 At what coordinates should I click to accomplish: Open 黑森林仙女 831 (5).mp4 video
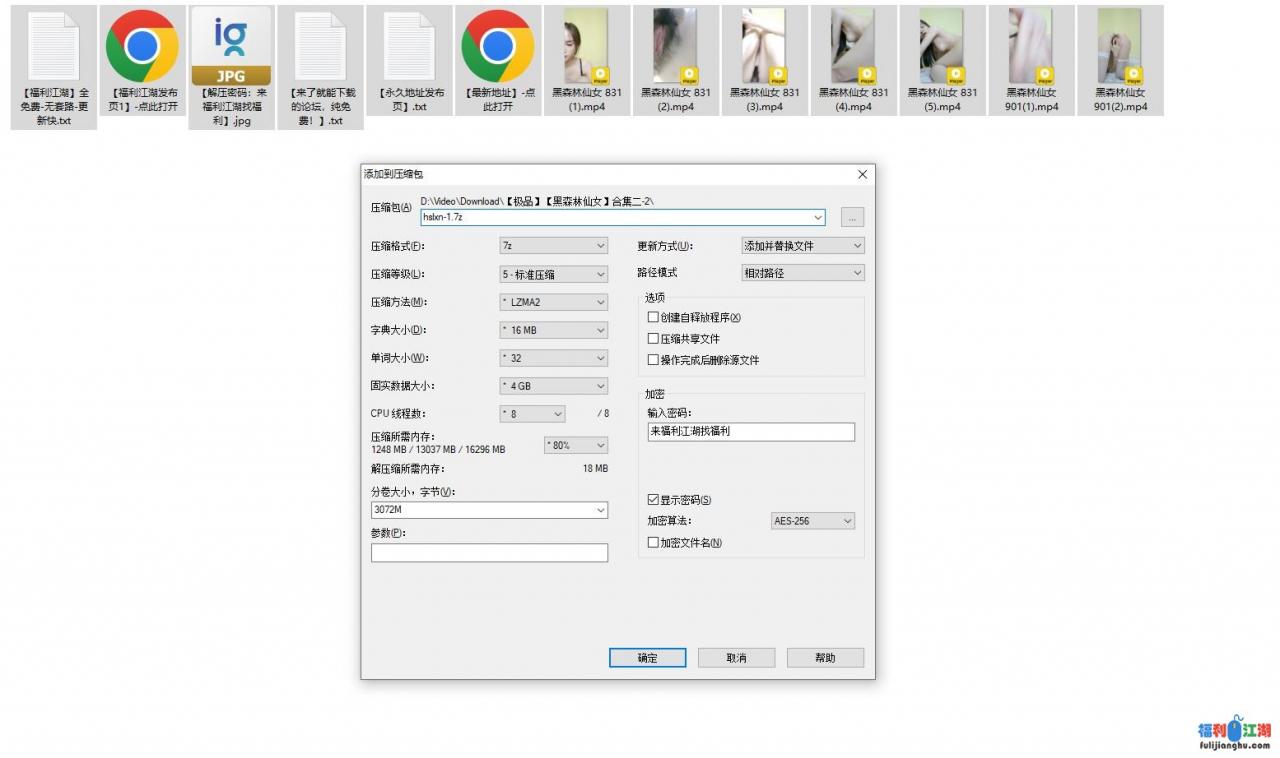coord(943,45)
